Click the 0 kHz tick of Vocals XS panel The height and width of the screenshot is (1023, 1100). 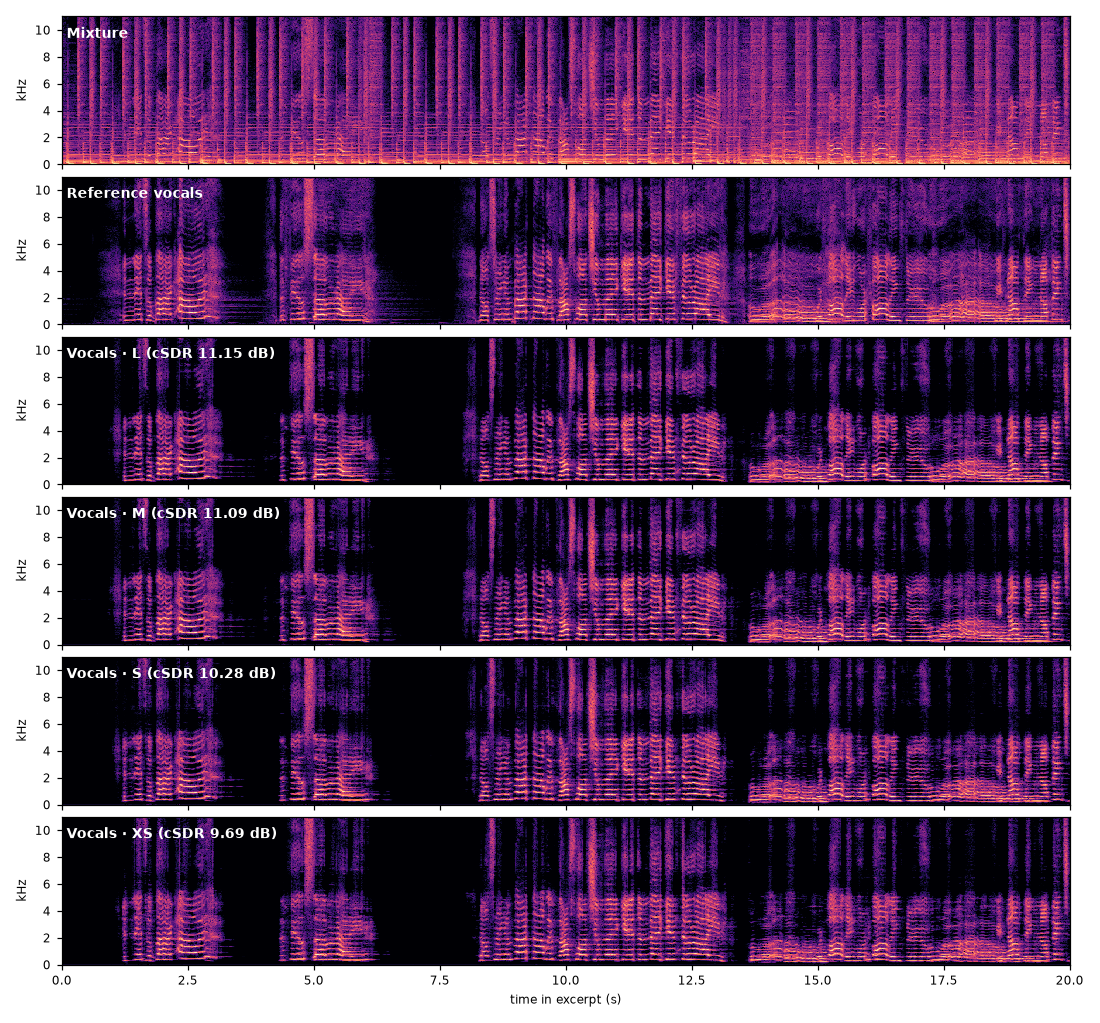47,965
